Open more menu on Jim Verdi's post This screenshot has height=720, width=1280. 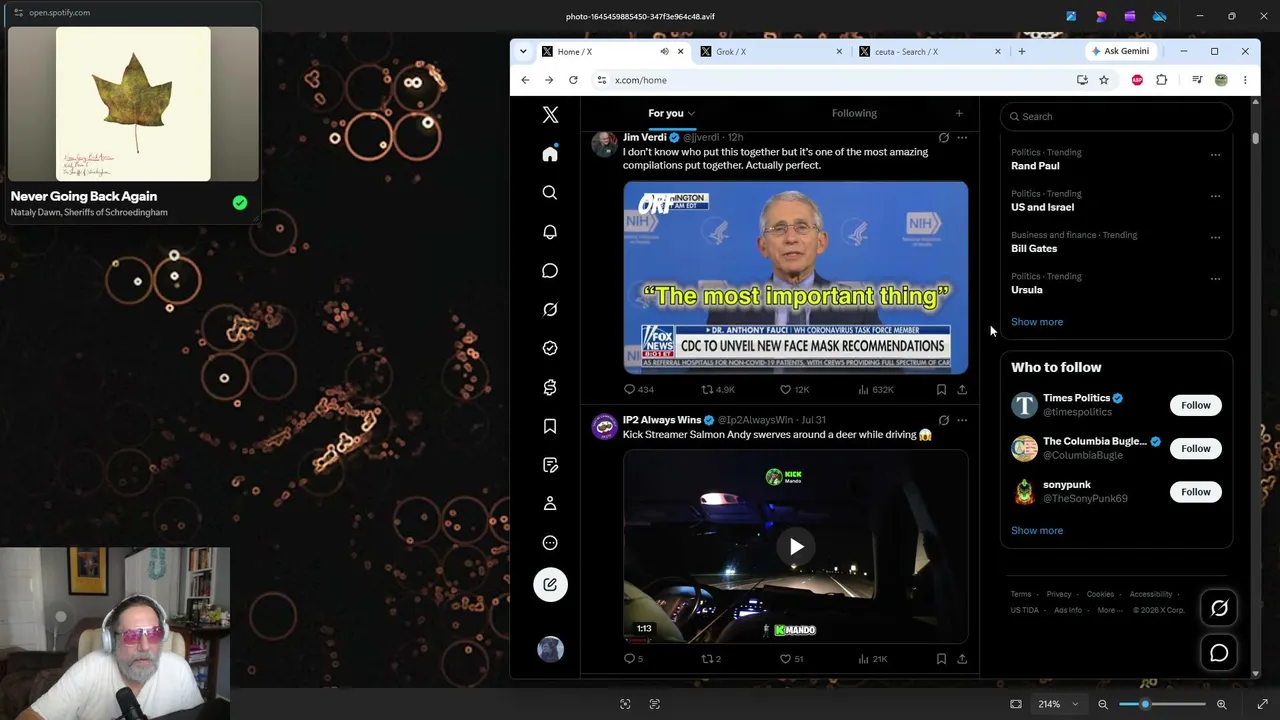[x=962, y=137]
